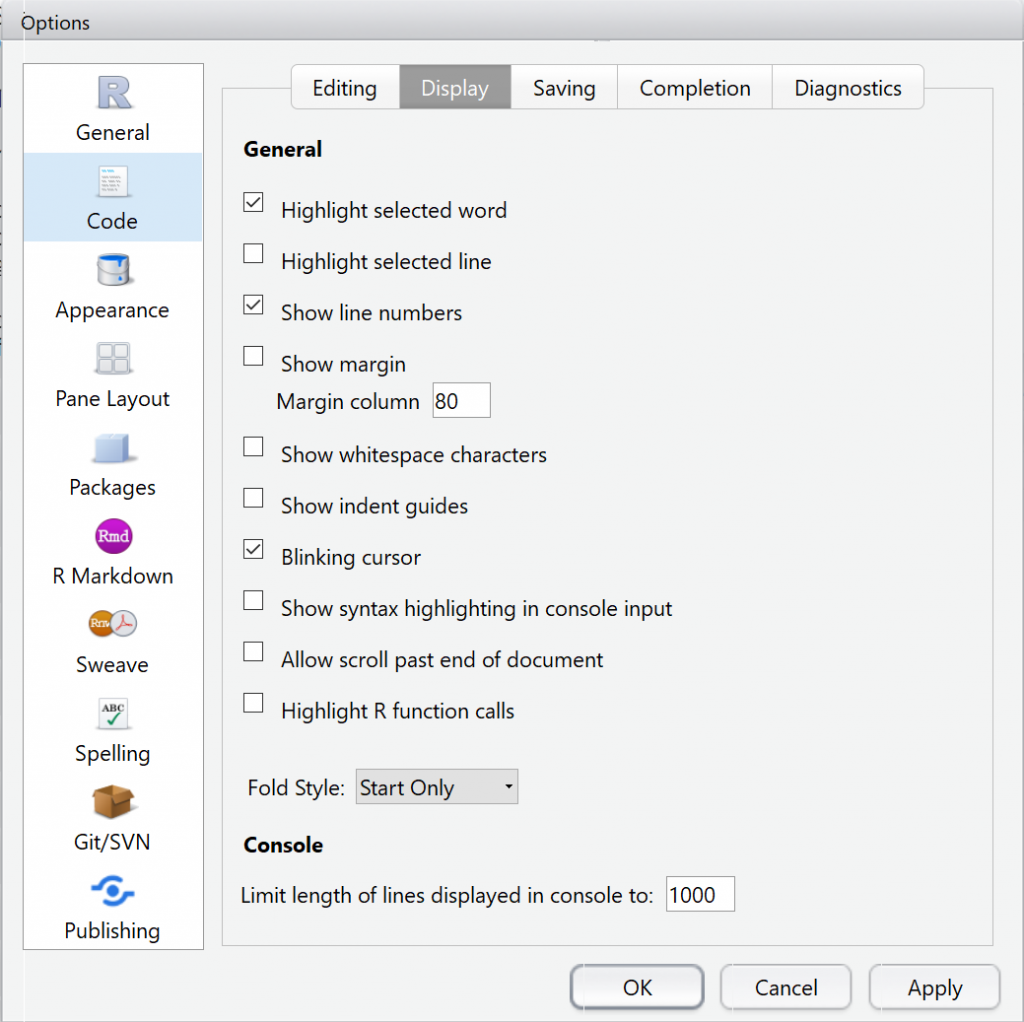Open Spelling options via ABC check icon
Image resolution: width=1024 pixels, height=1022 pixels.
113,713
